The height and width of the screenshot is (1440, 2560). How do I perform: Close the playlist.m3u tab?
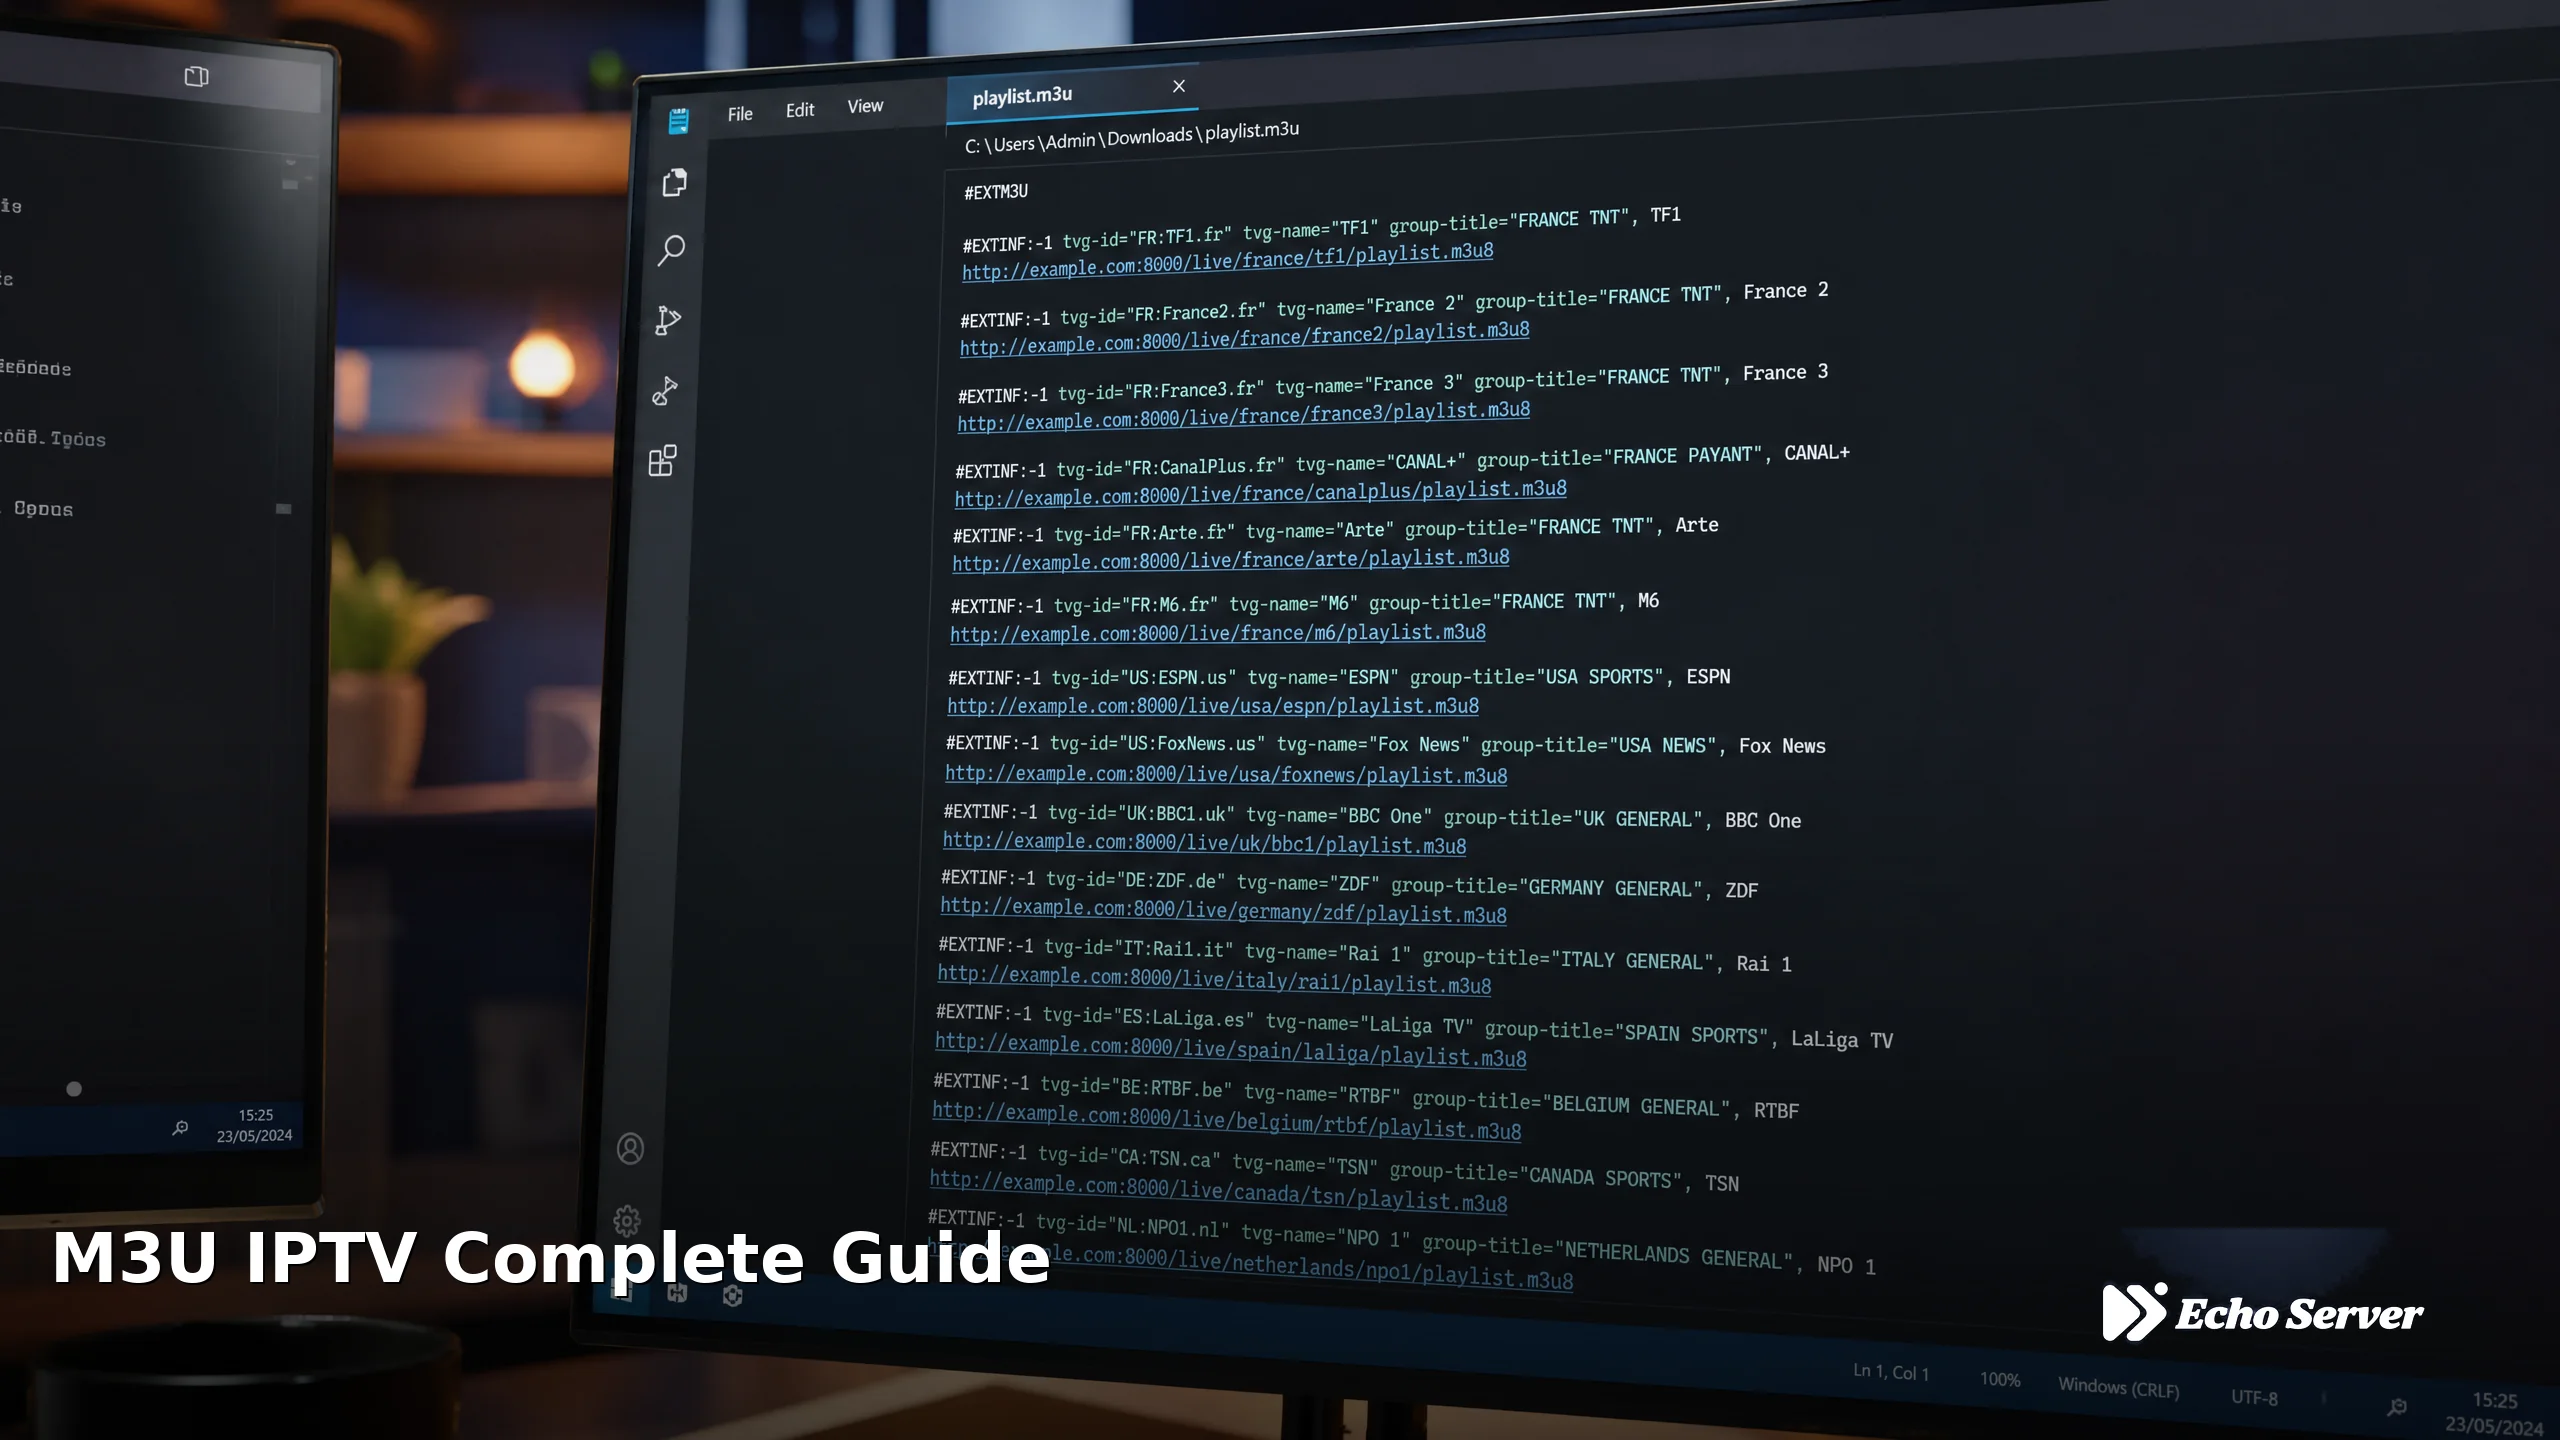click(1179, 86)
